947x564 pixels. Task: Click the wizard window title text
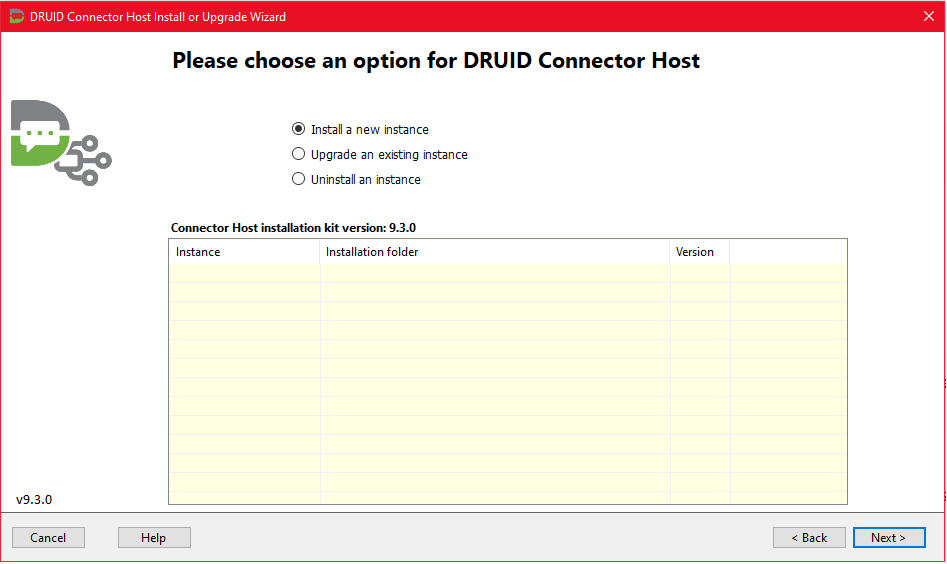pos(158,16)
